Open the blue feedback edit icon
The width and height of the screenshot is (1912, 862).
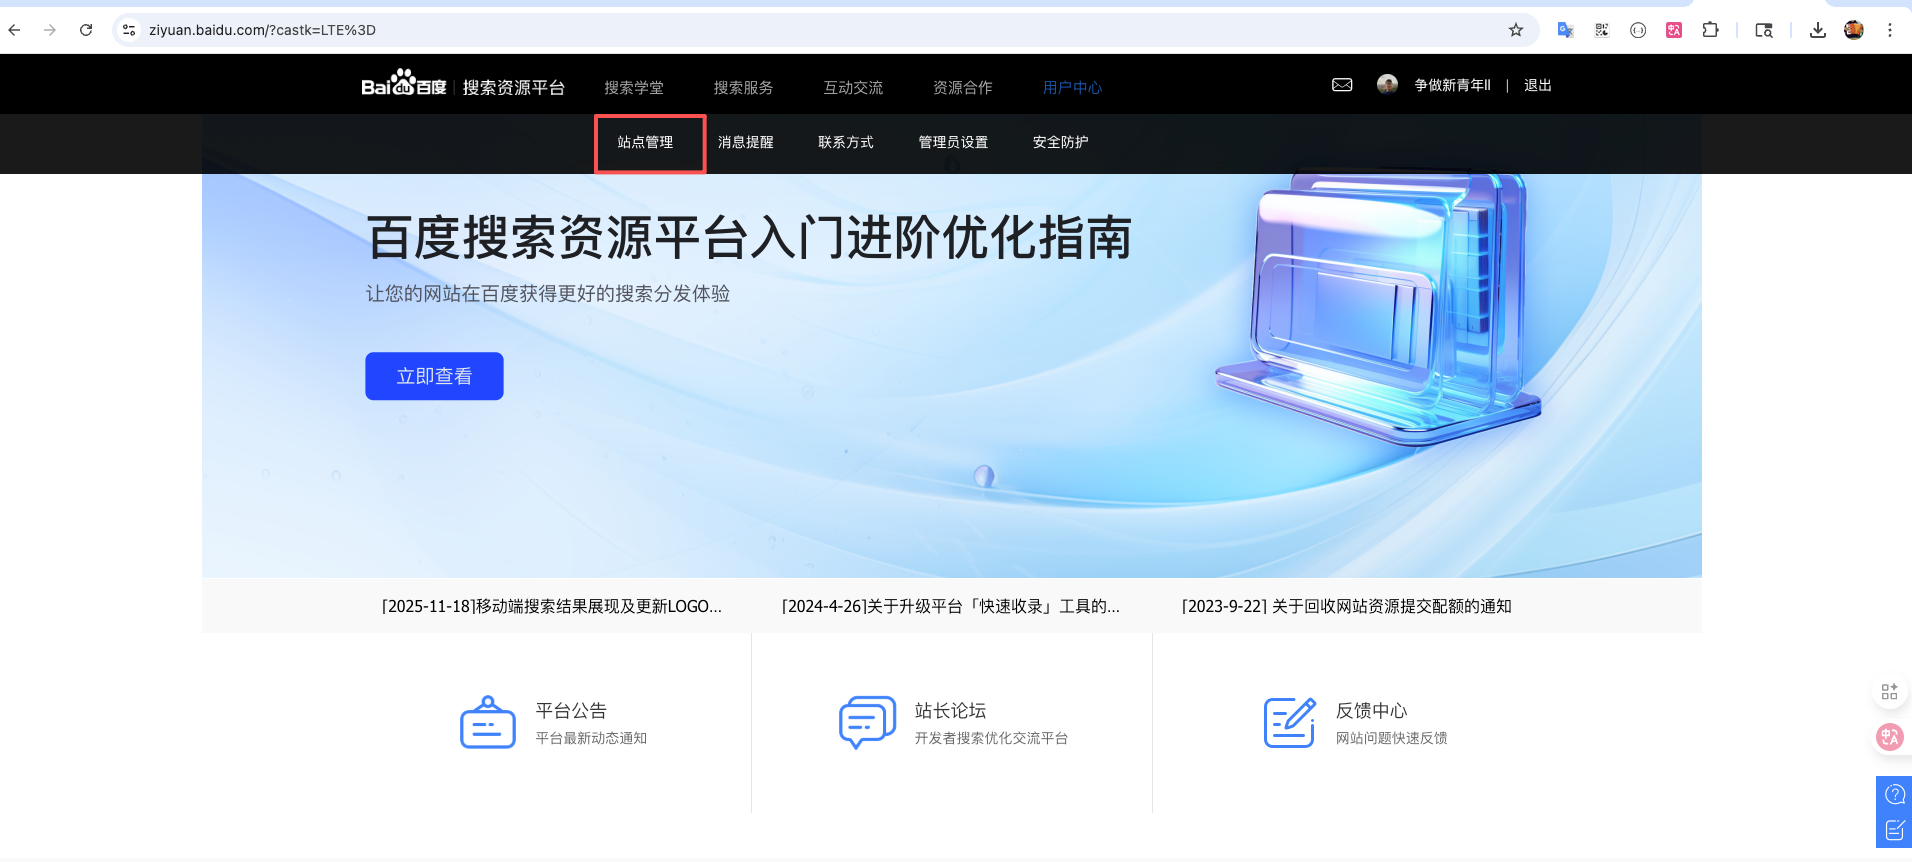pos(1894,830)
